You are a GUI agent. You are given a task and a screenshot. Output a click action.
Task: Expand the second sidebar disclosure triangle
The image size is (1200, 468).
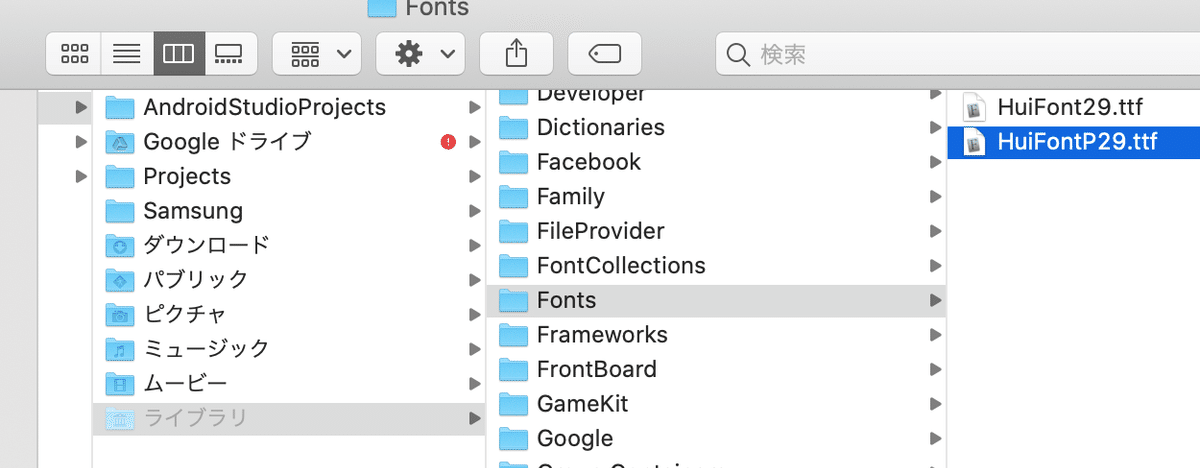click(x=81, y=142)
